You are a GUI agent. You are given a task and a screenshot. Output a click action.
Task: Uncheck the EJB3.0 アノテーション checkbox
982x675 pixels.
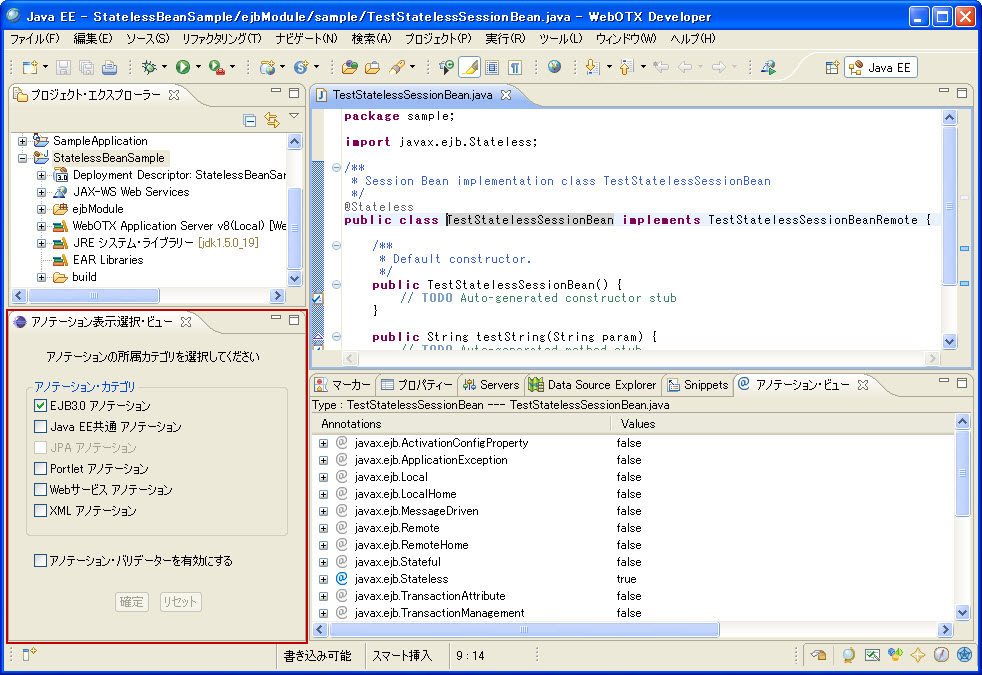pyautogui.click(x=41, y=406)
